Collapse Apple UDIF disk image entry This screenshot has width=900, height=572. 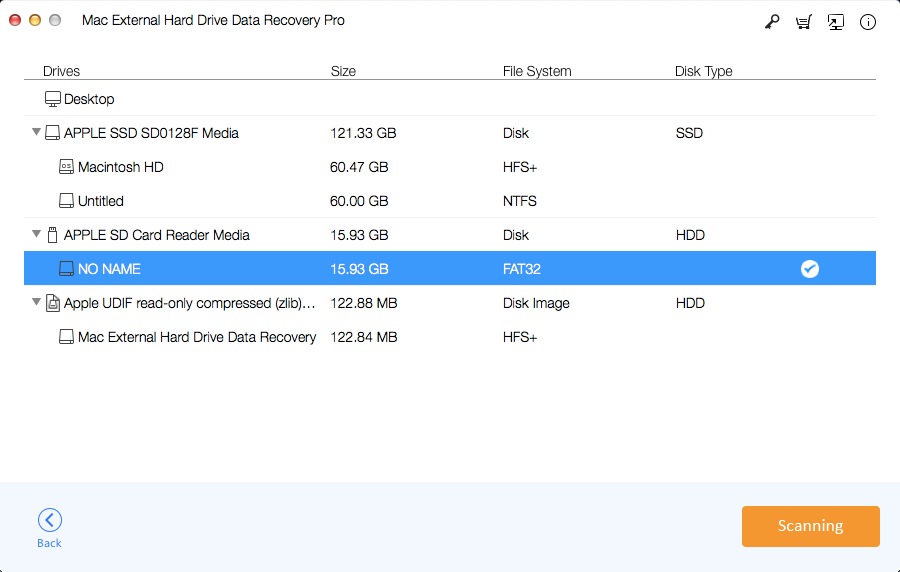[36, 302]
